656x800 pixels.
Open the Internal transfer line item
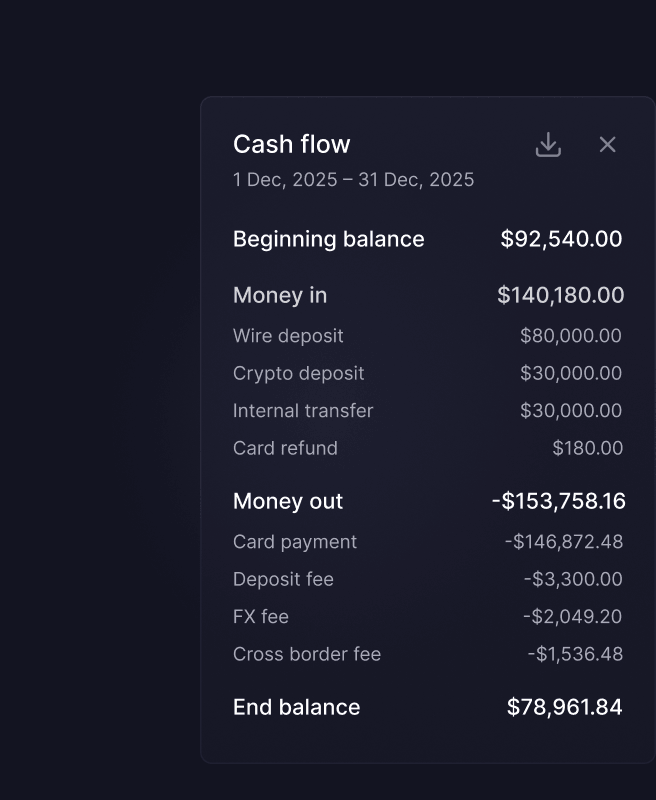click(427, 411)
